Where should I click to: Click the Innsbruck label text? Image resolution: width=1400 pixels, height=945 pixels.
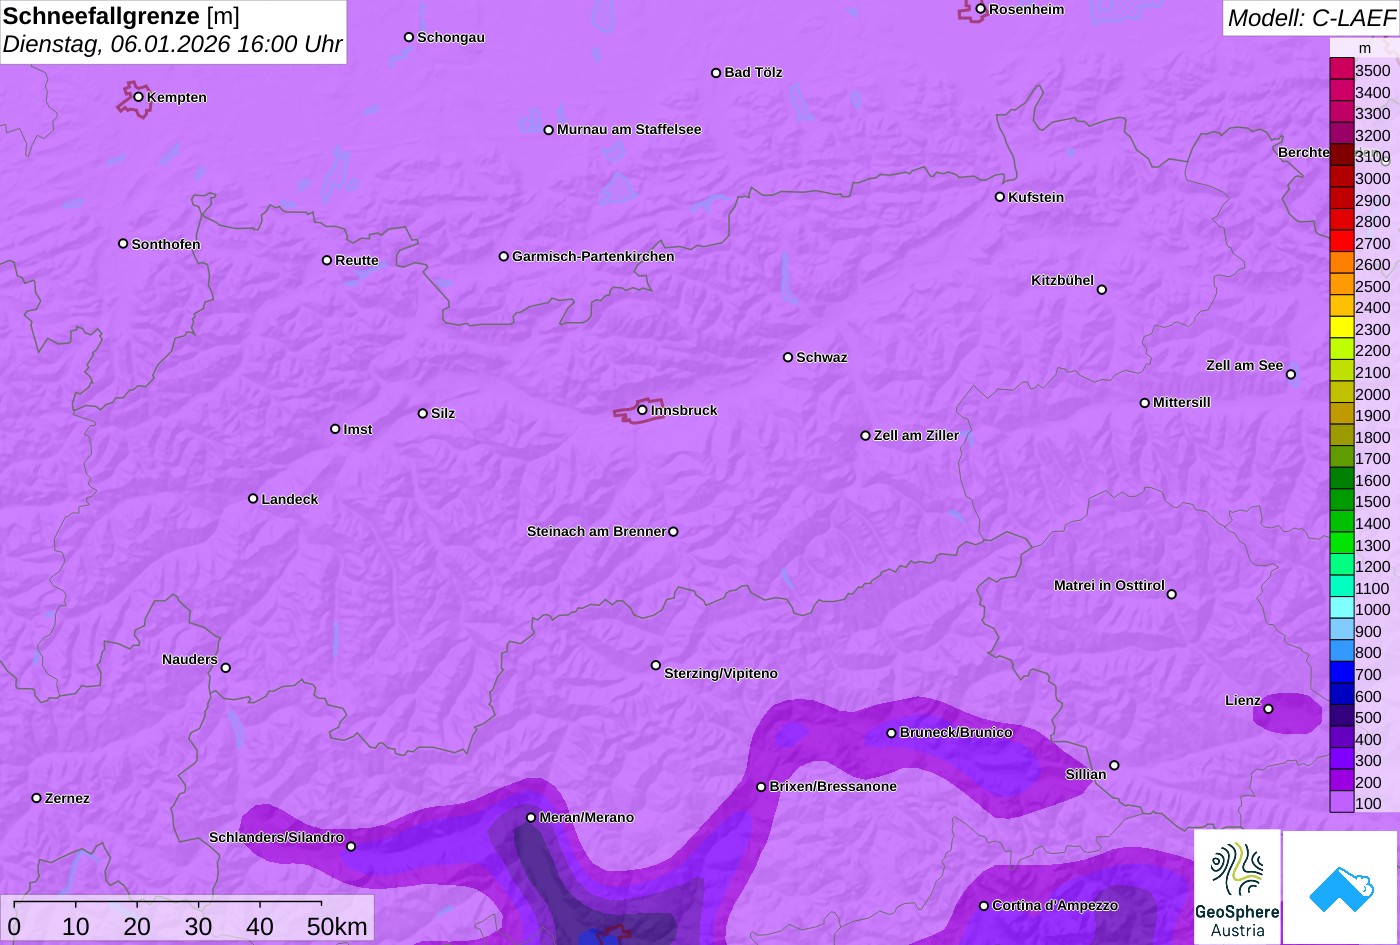pos(684,411)
